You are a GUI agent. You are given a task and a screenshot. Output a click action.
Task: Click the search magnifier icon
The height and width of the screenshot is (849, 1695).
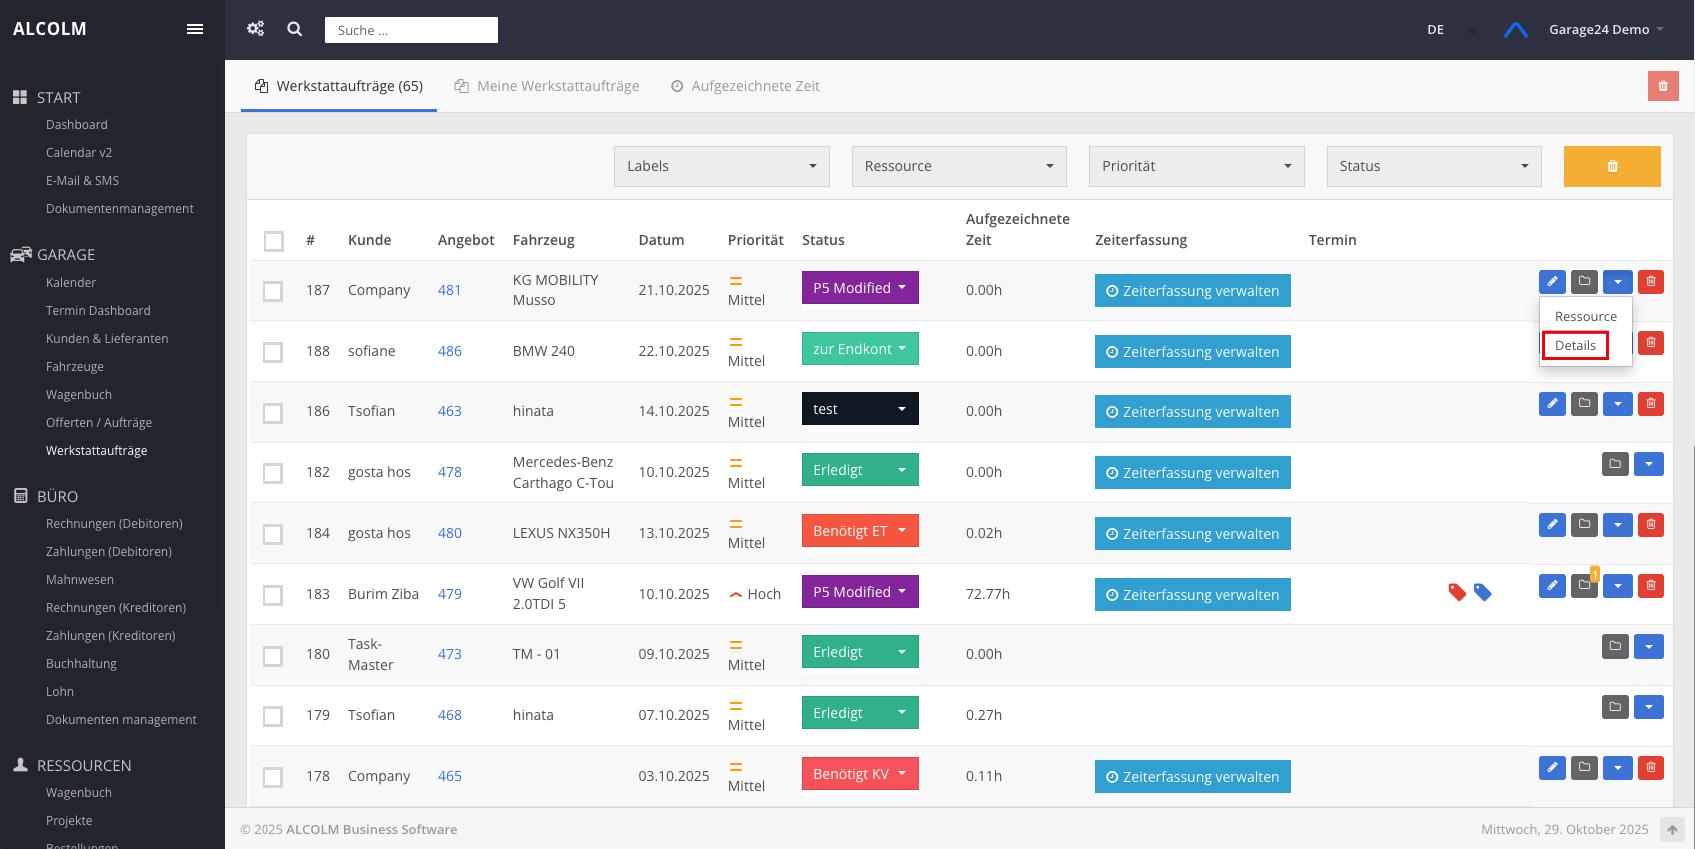pyautogui.click(x=295, y=29)
